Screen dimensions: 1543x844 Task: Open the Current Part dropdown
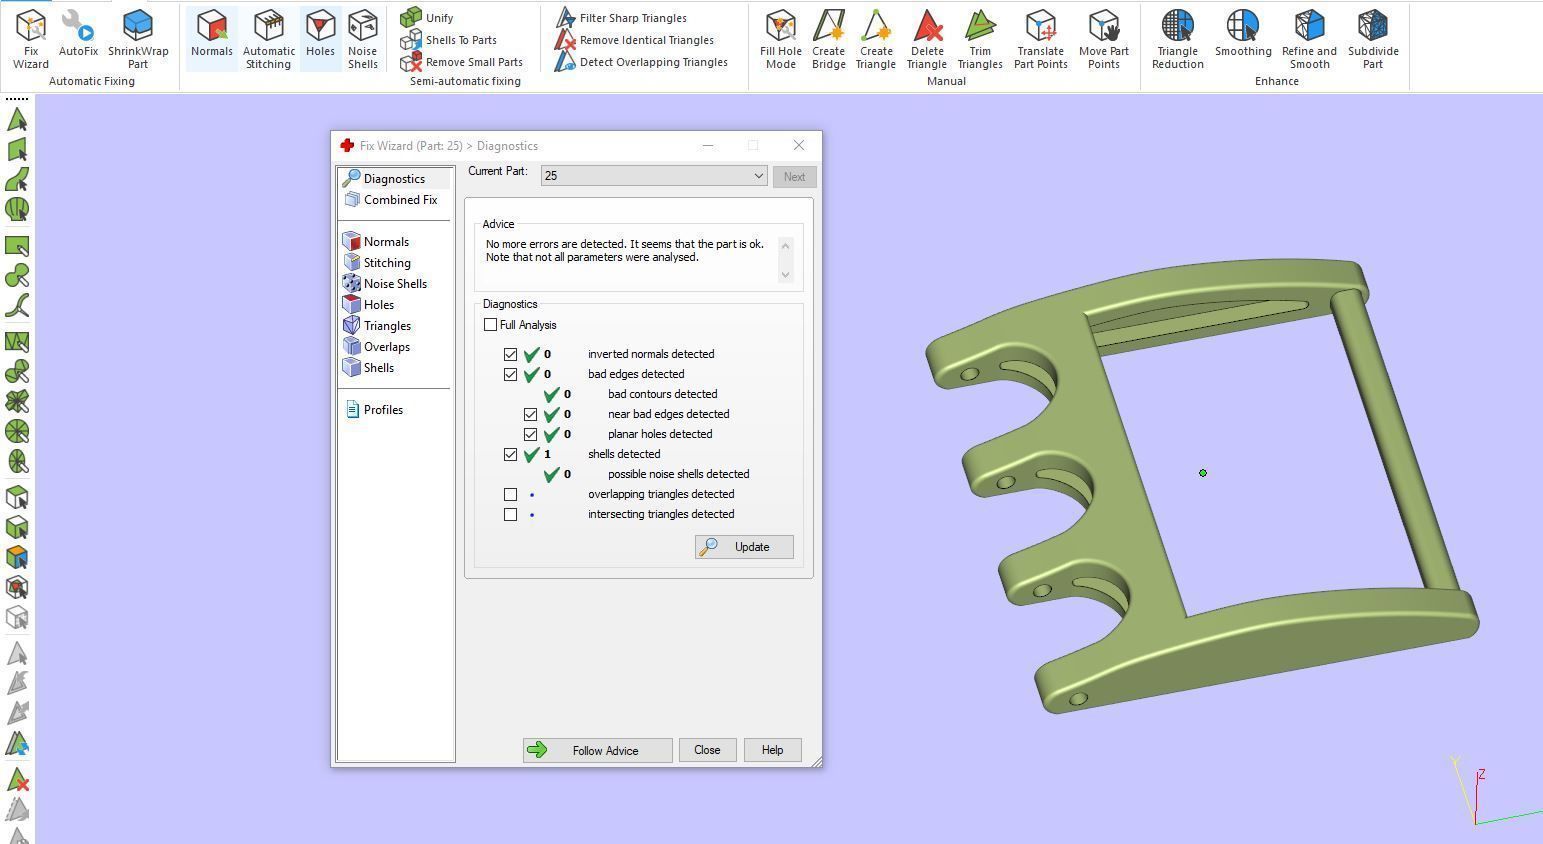654,176
